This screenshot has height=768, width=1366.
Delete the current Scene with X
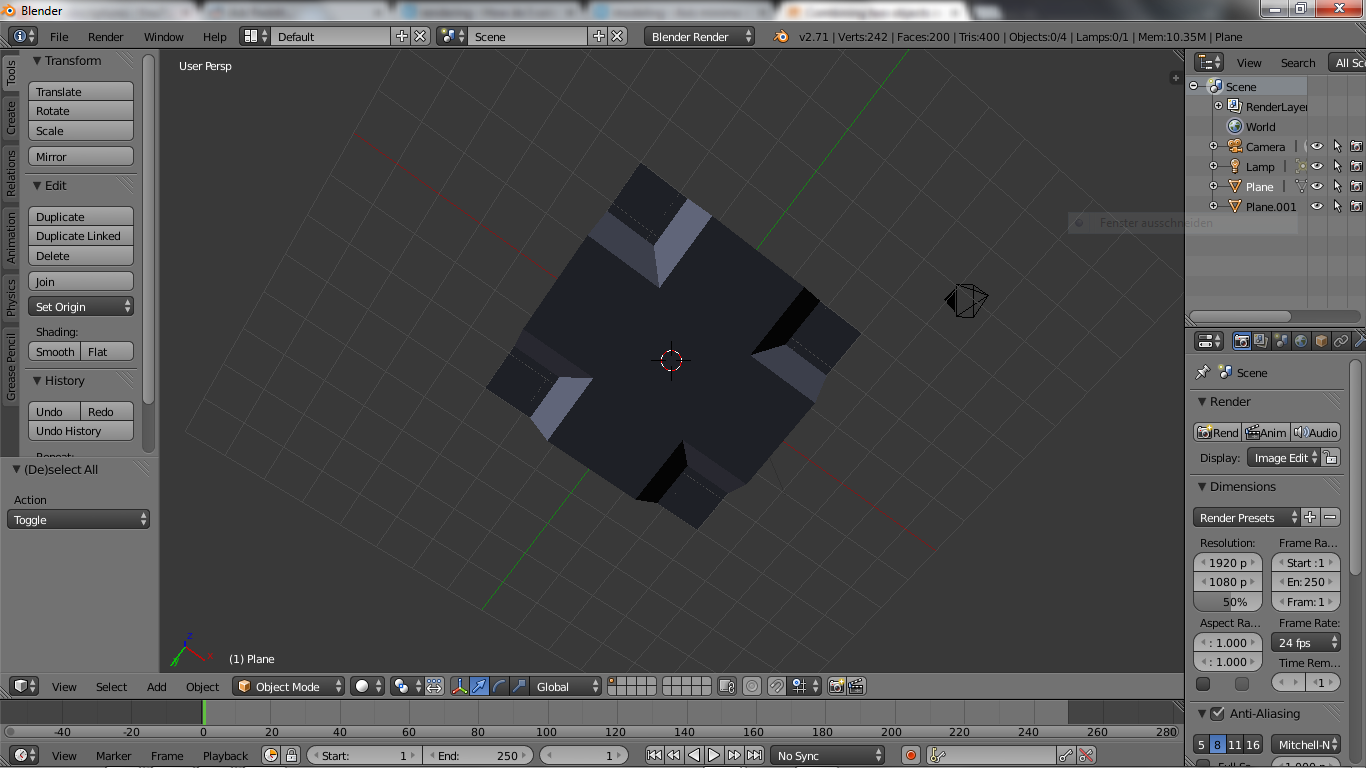coord(617,36)
